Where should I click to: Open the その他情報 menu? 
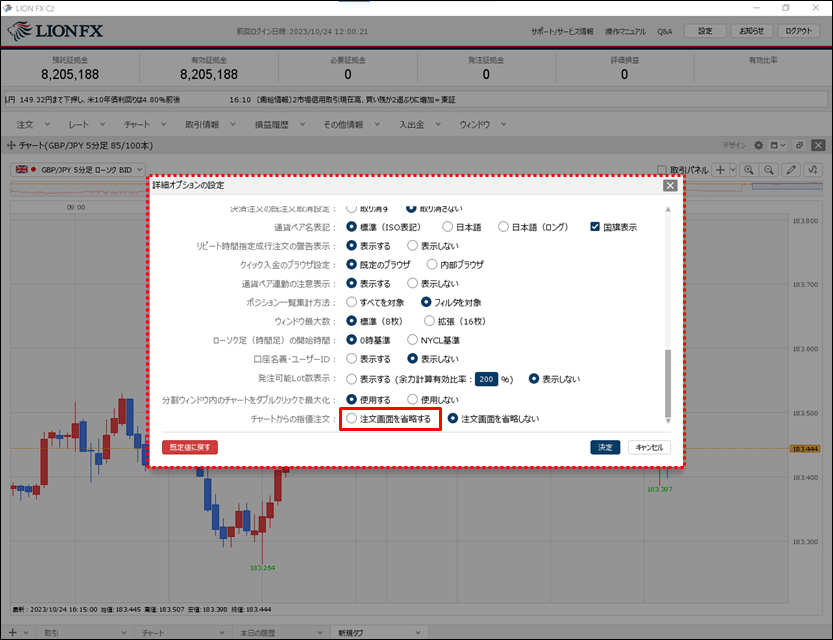pos(352,124)
